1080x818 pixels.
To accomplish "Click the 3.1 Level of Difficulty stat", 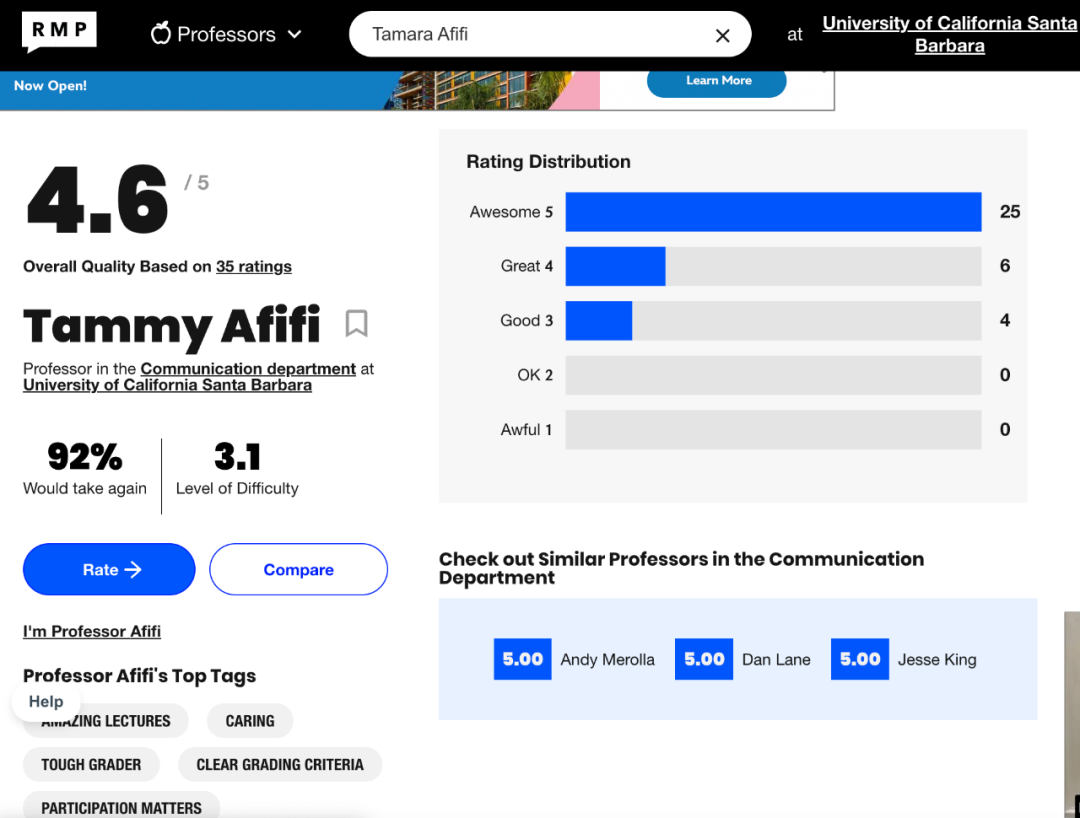I will (x=237, y=470).
